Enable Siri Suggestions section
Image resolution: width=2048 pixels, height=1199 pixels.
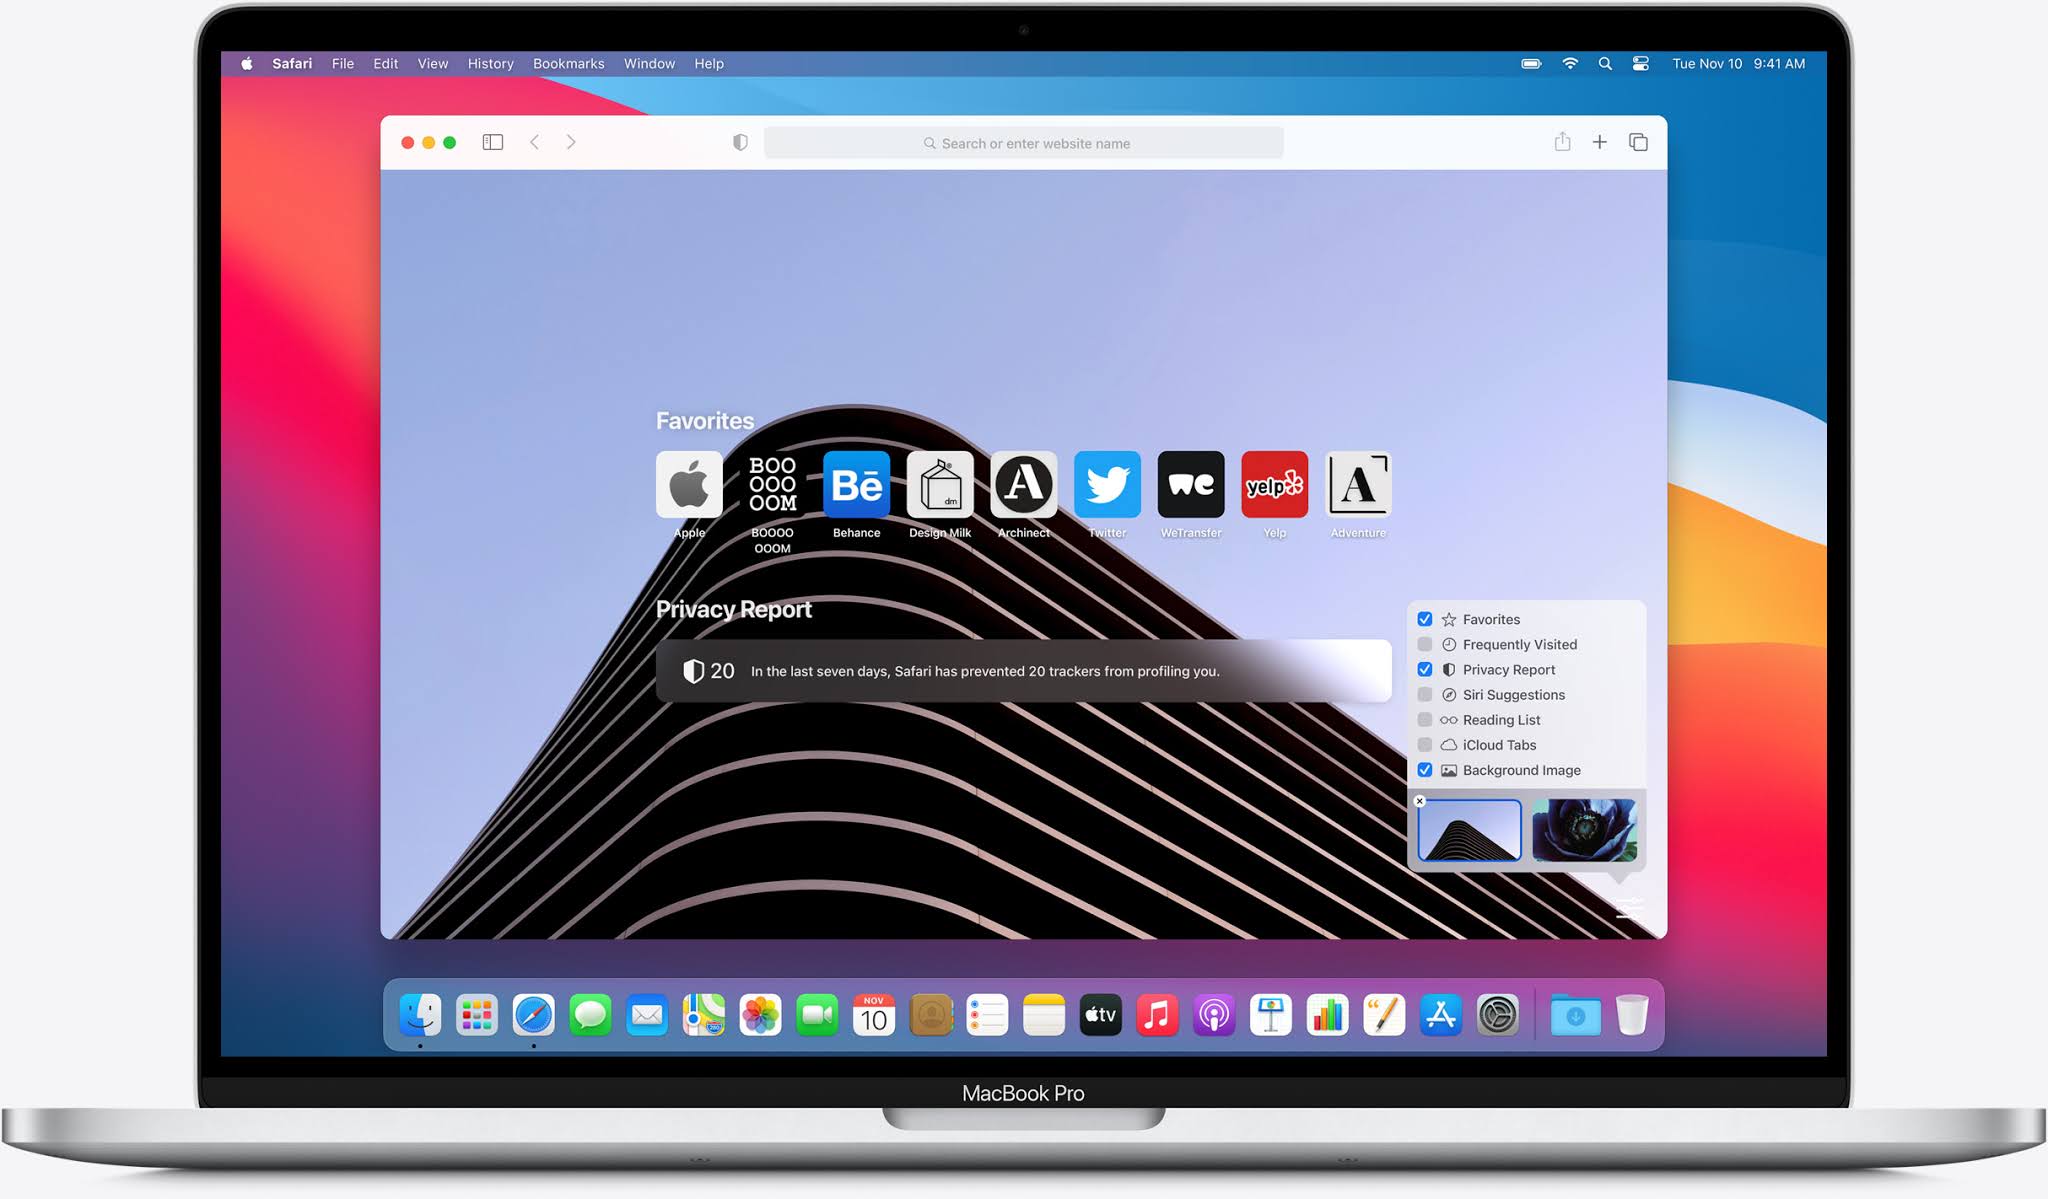[1426, 695]
